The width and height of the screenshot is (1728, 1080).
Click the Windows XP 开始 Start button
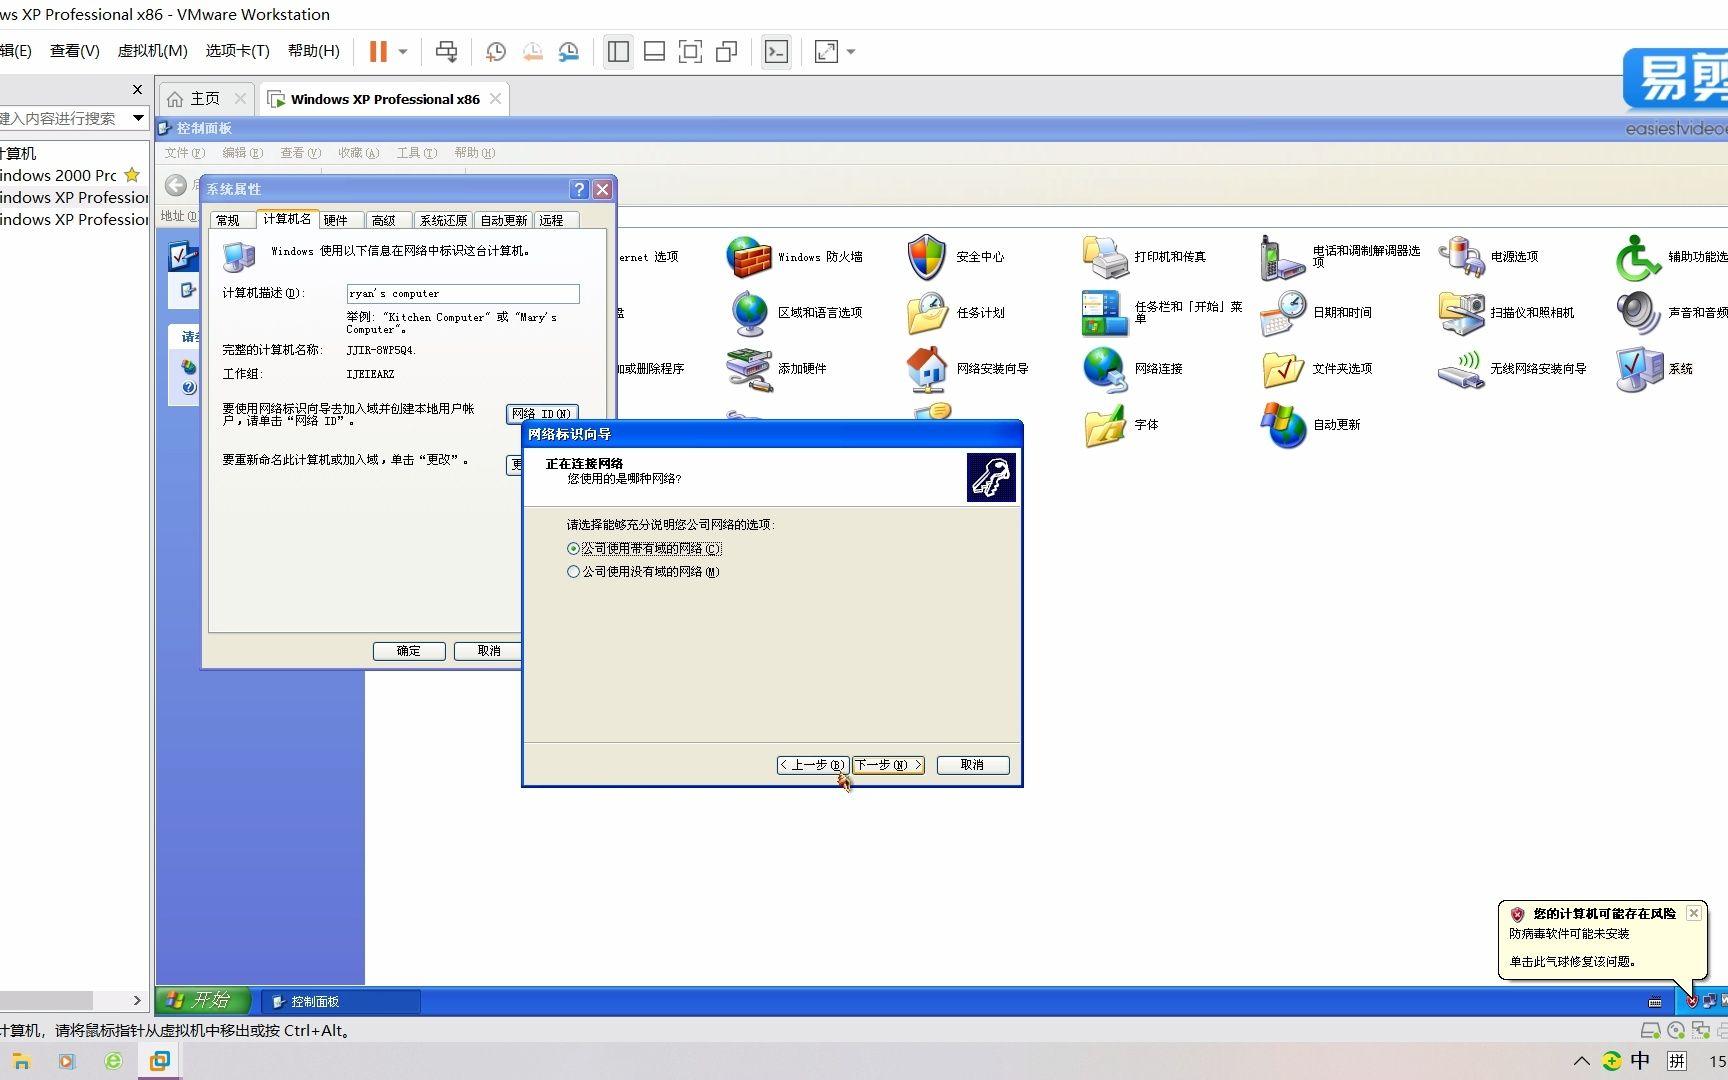pyautogui.click(x=203, y=1000)
